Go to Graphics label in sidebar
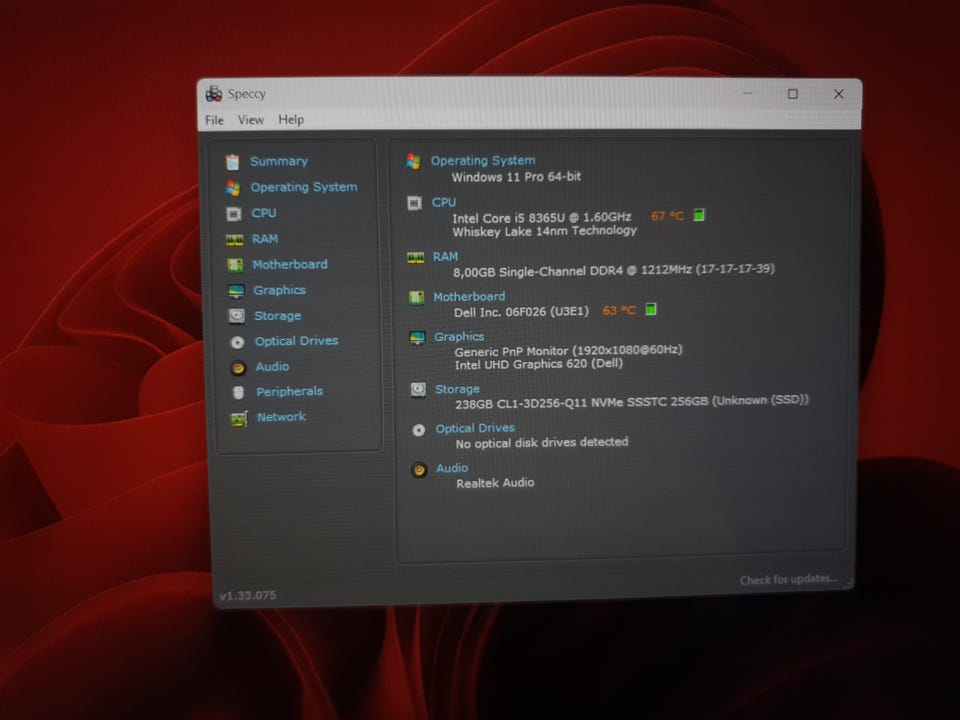This screenshot has width=960, height=720. point(280,290)
